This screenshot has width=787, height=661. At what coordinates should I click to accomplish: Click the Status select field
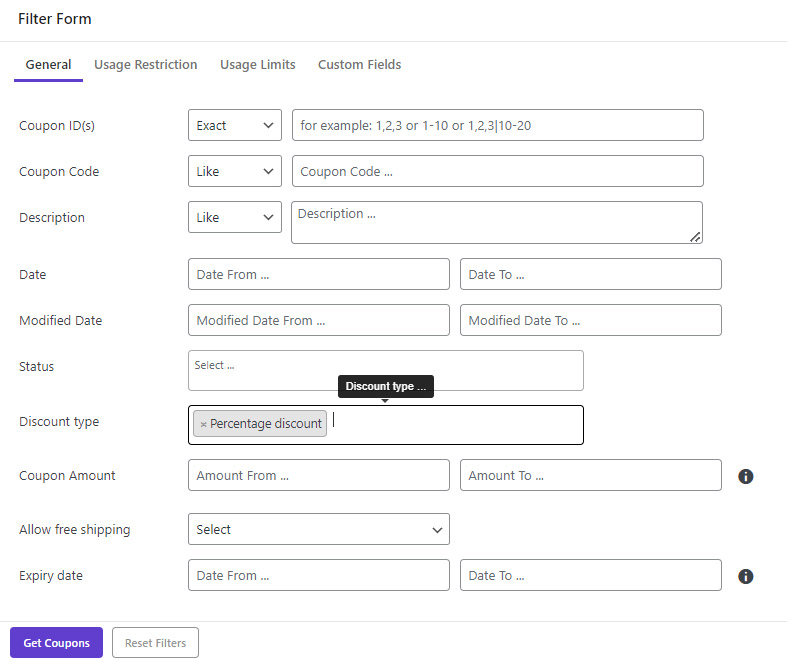385,370
